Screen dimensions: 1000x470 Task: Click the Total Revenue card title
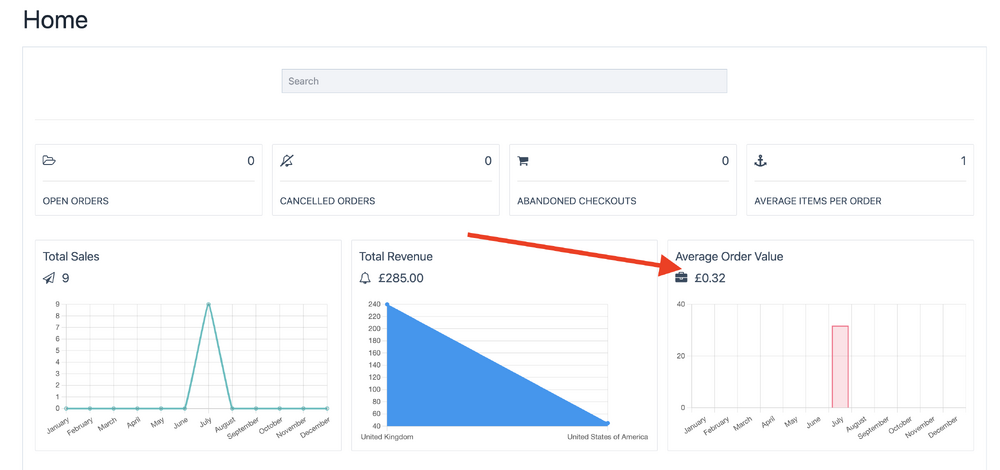[x=396, y=256]
